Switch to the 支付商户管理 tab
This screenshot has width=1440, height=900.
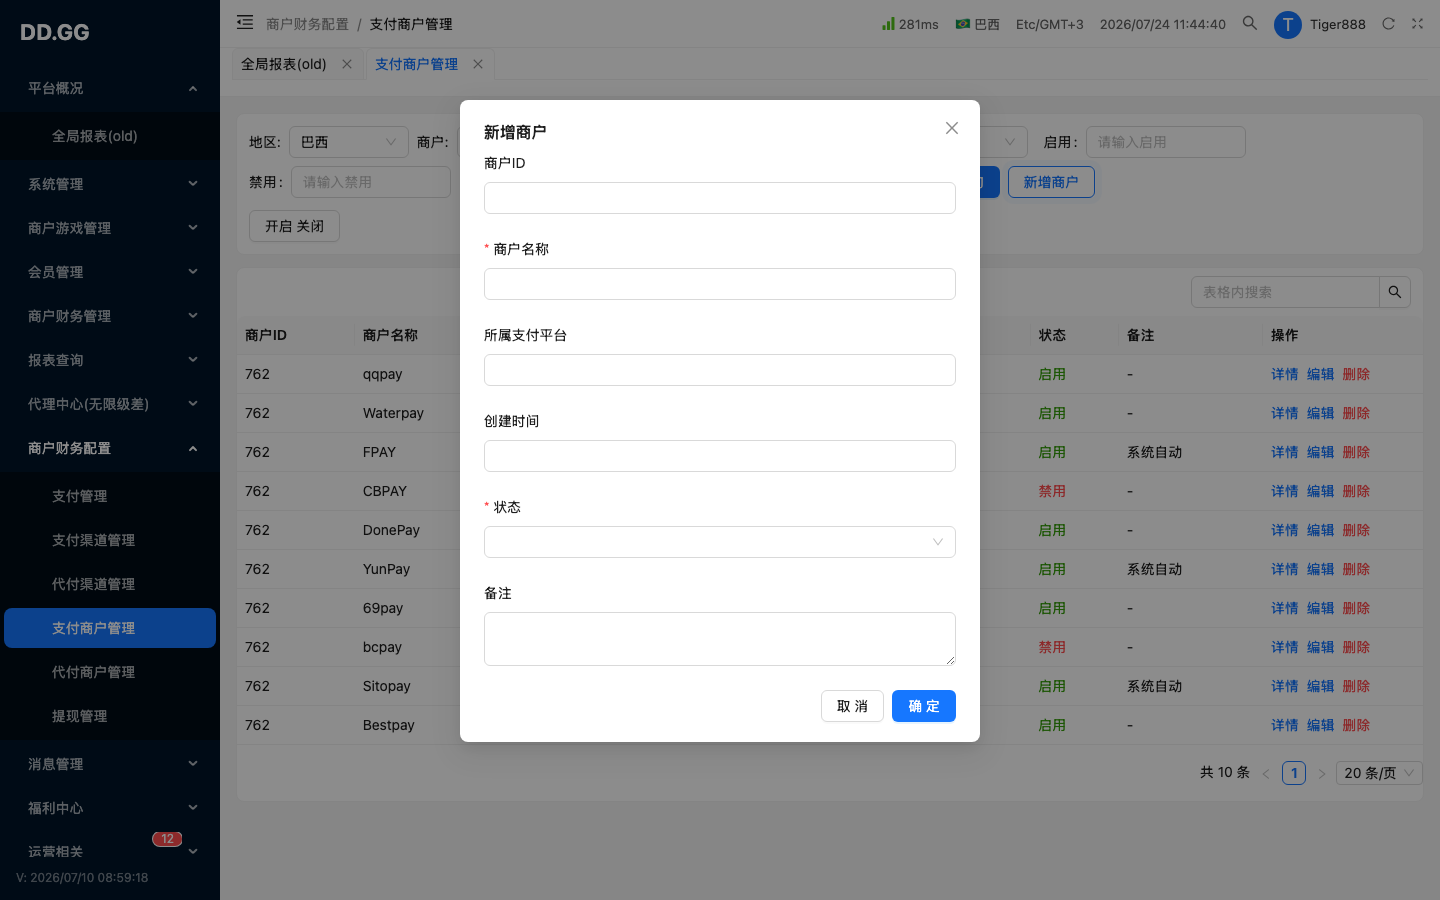(416, 64)
